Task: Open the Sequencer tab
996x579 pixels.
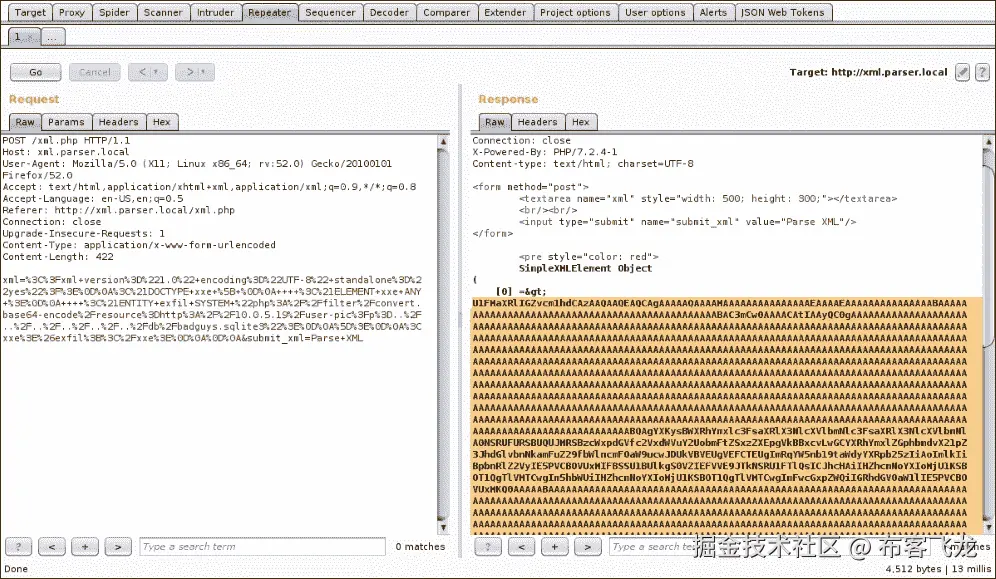Action: pyautogui.click(x=330, y=12)
